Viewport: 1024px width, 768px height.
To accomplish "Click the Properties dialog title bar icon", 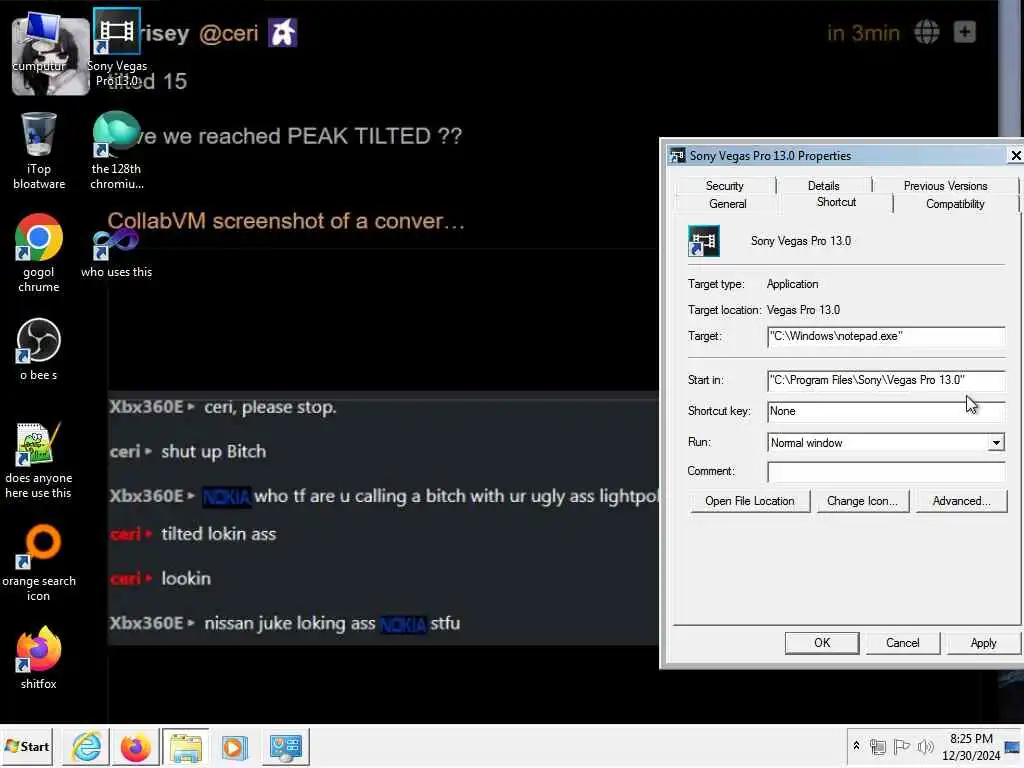I will point(677,155).
